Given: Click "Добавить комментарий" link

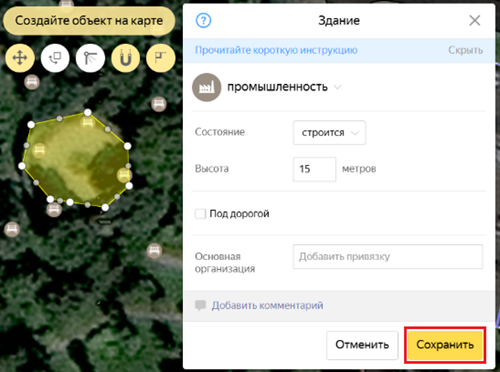Looking at the screenshot, I should point(267,305).
